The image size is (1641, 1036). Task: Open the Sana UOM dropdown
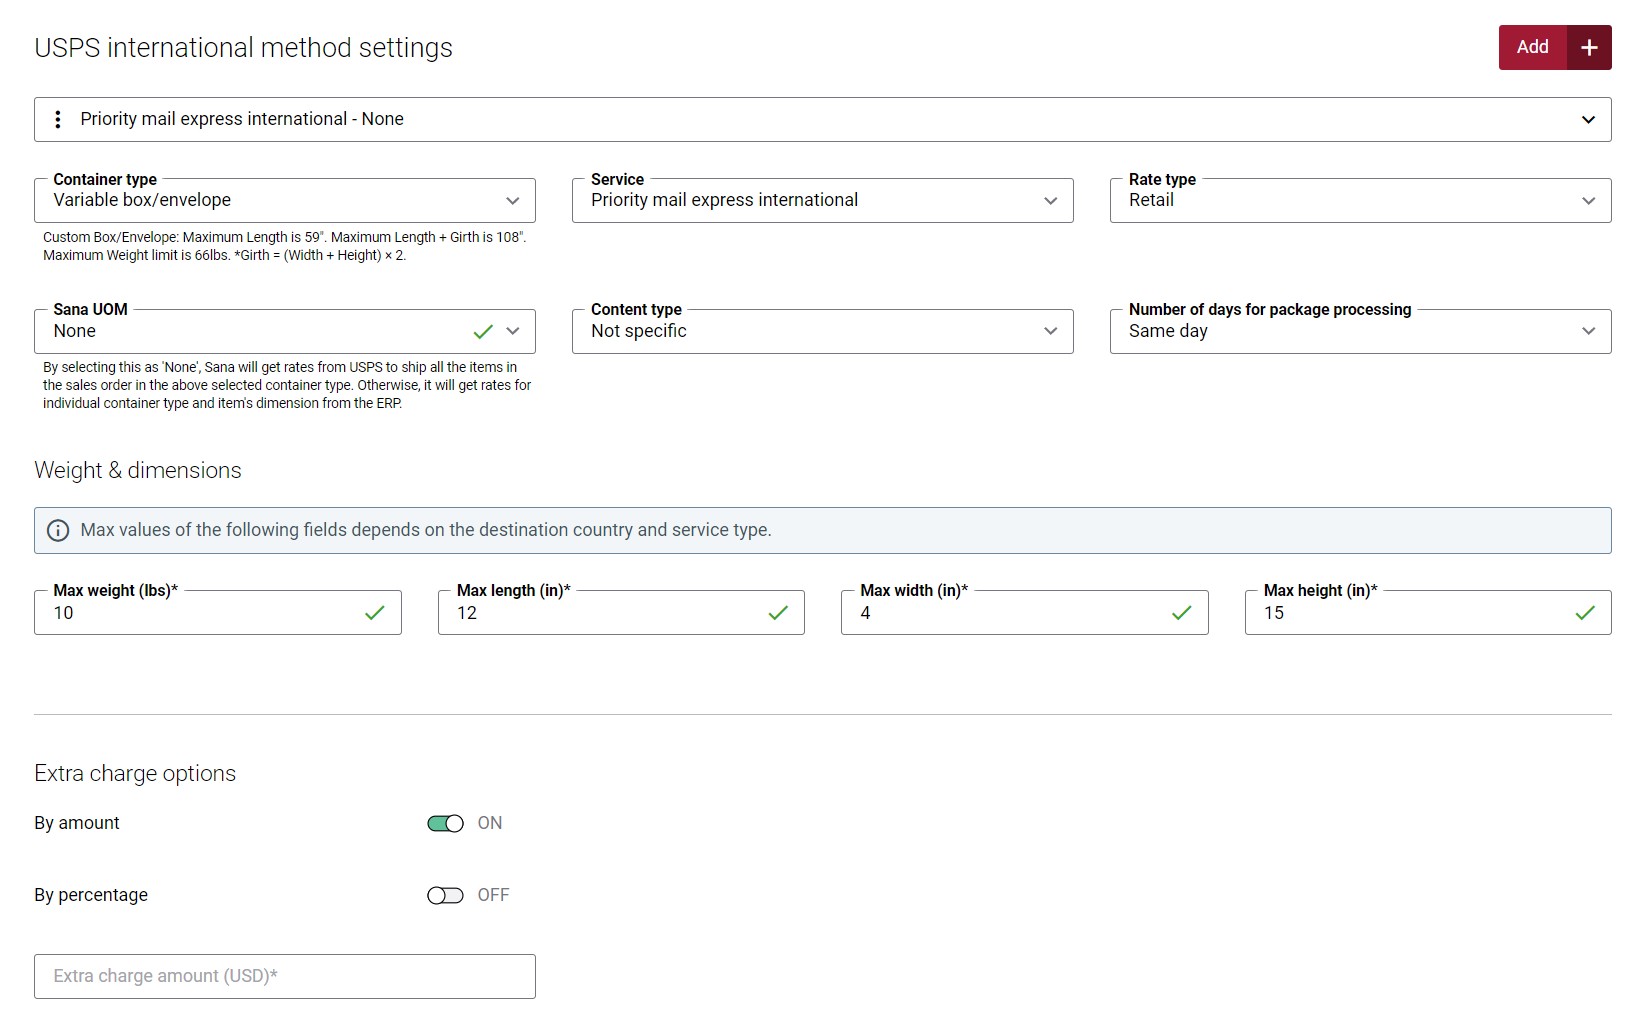pyautogui.click(x=285, y=331)
